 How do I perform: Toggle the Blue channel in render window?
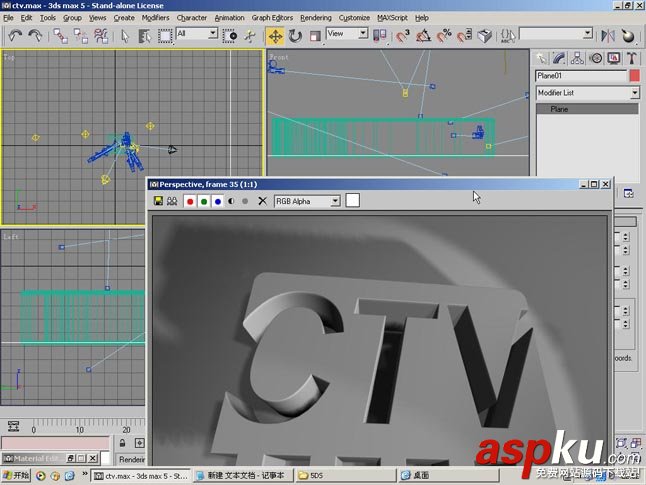click(x=218, y=201)
